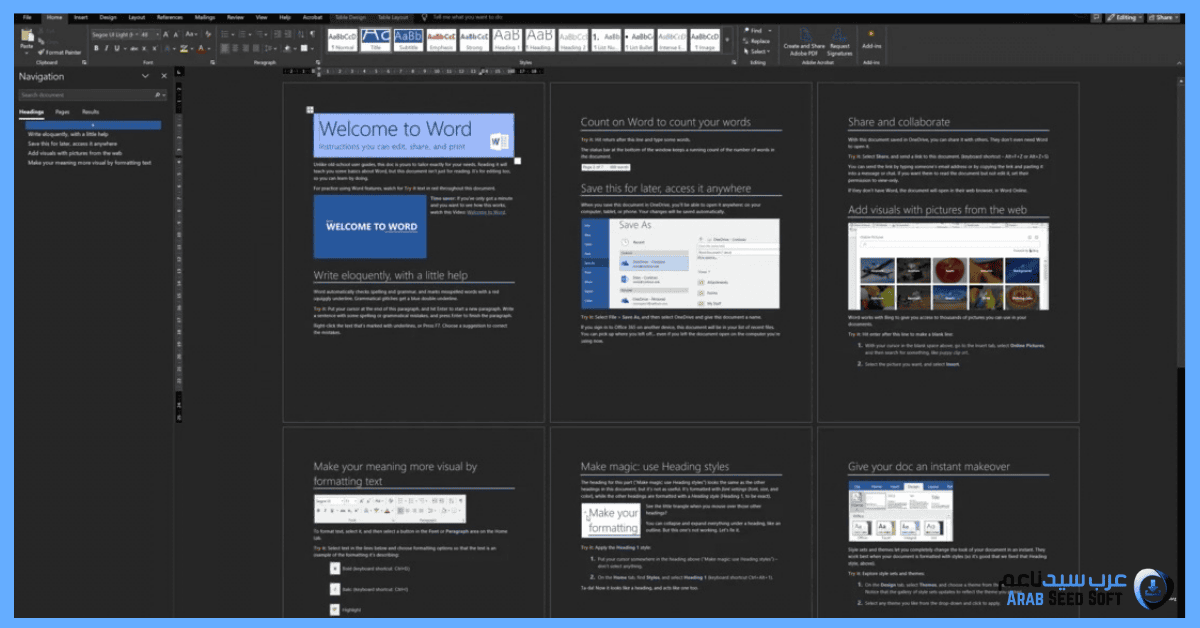Click the font color button
This screenshot has width=1200, height=628.
click(x=201, y=48)
